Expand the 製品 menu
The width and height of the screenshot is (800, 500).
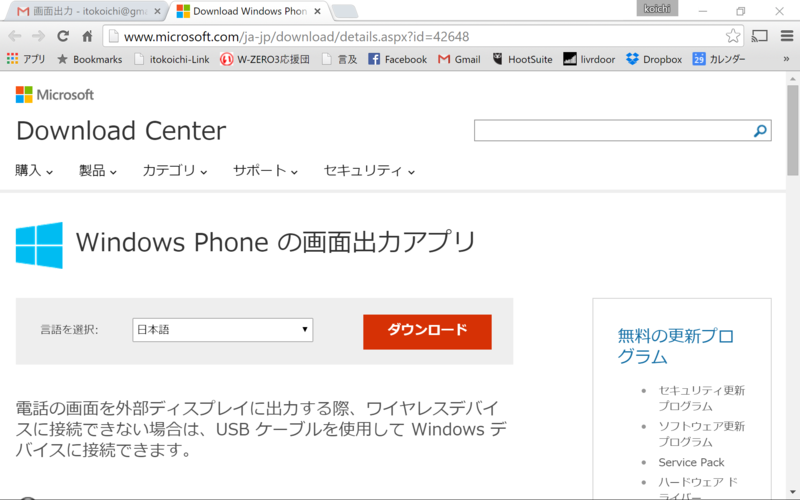pyautogui.click(x=98, y=170)
